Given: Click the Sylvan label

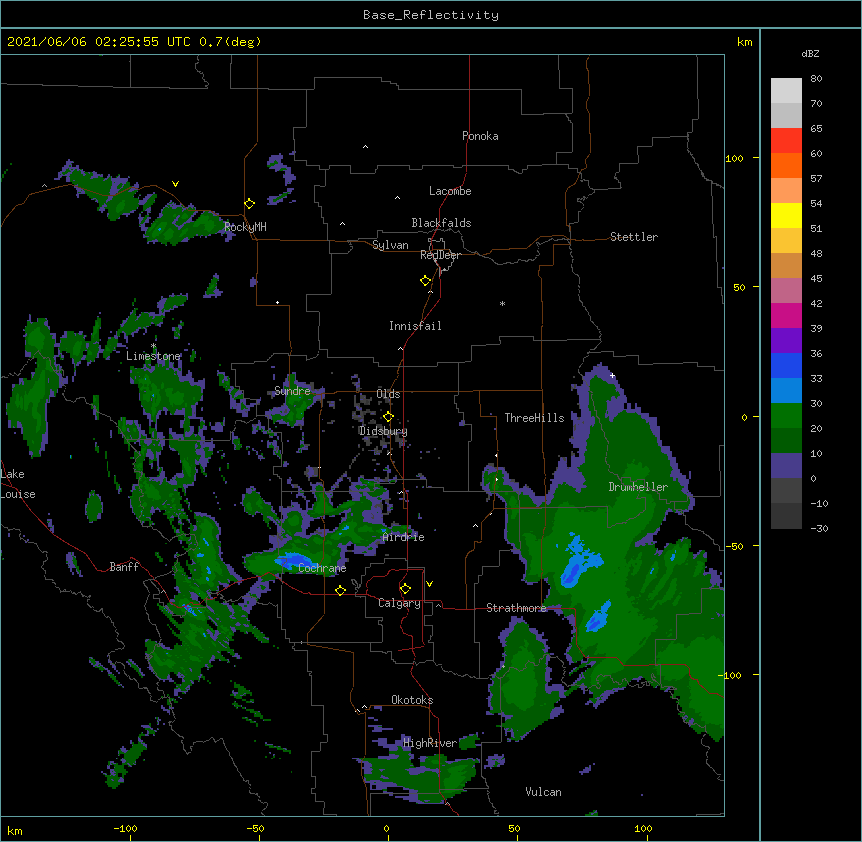Looking at the screenshot, I should coord(390,245).
